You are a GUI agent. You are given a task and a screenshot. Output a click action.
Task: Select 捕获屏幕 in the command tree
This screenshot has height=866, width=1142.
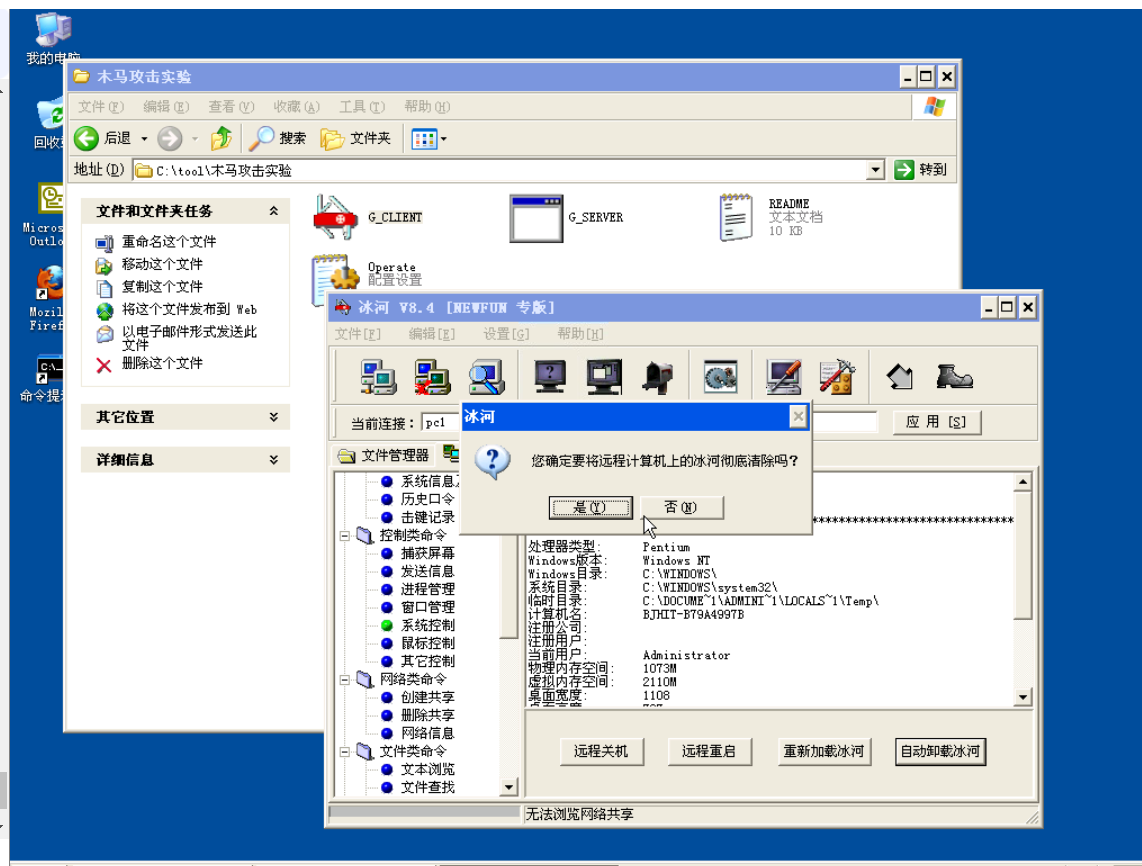[x=428, y=553]
